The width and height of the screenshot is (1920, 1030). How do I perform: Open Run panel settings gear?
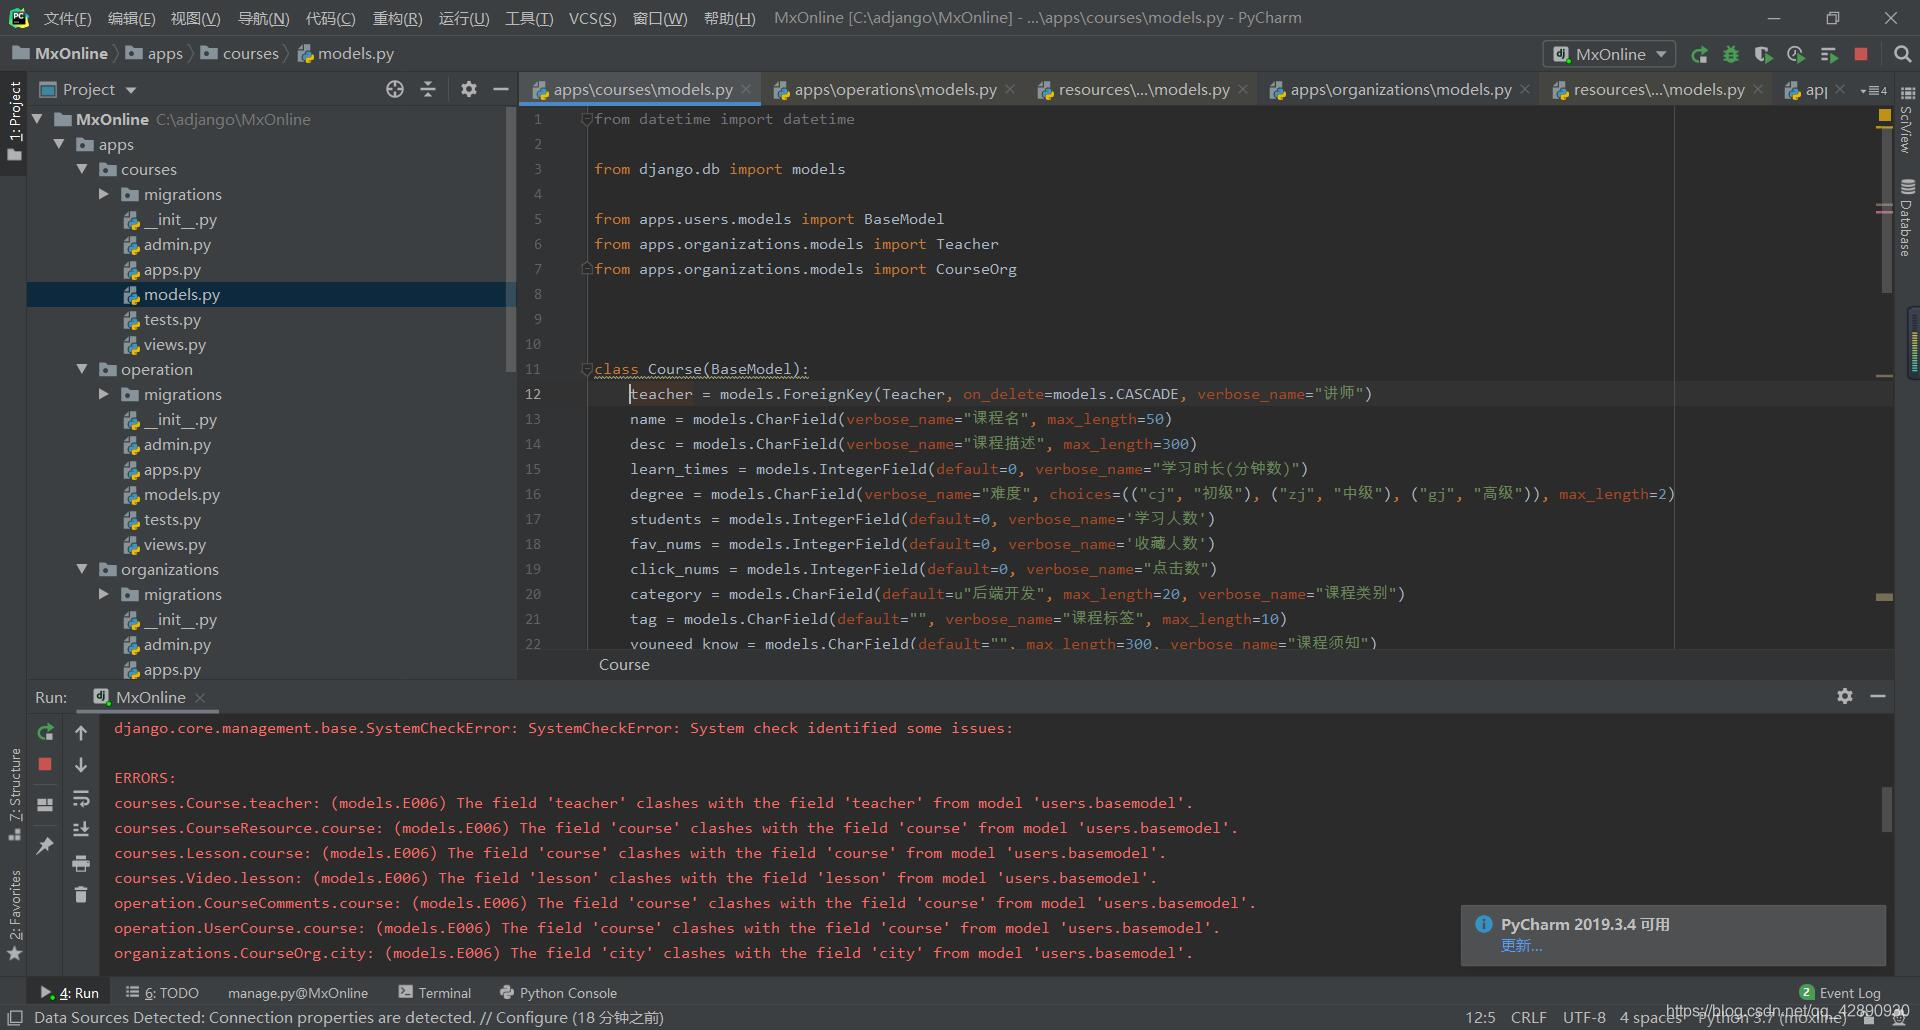click(1845, 696)
